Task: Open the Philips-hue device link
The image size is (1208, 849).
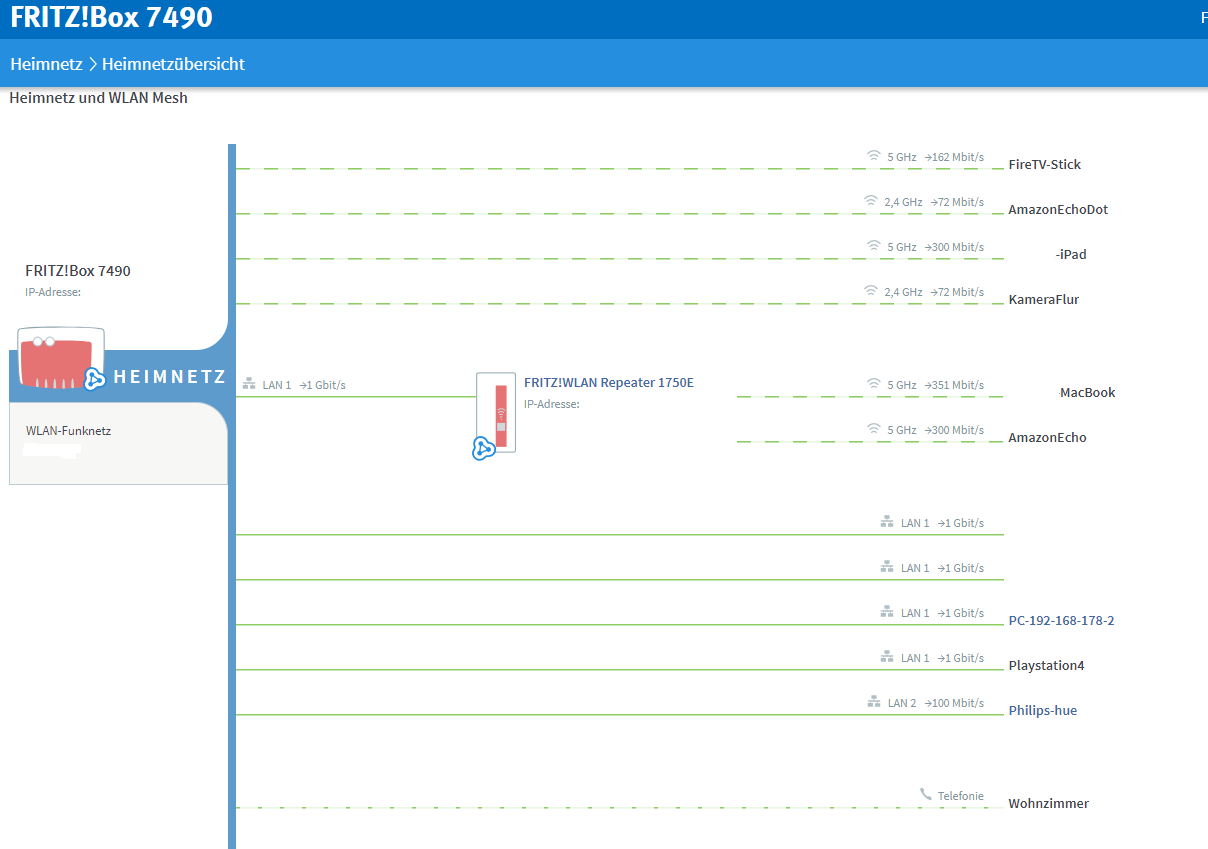Action: pyautogui.click(x=1043, y=711)
